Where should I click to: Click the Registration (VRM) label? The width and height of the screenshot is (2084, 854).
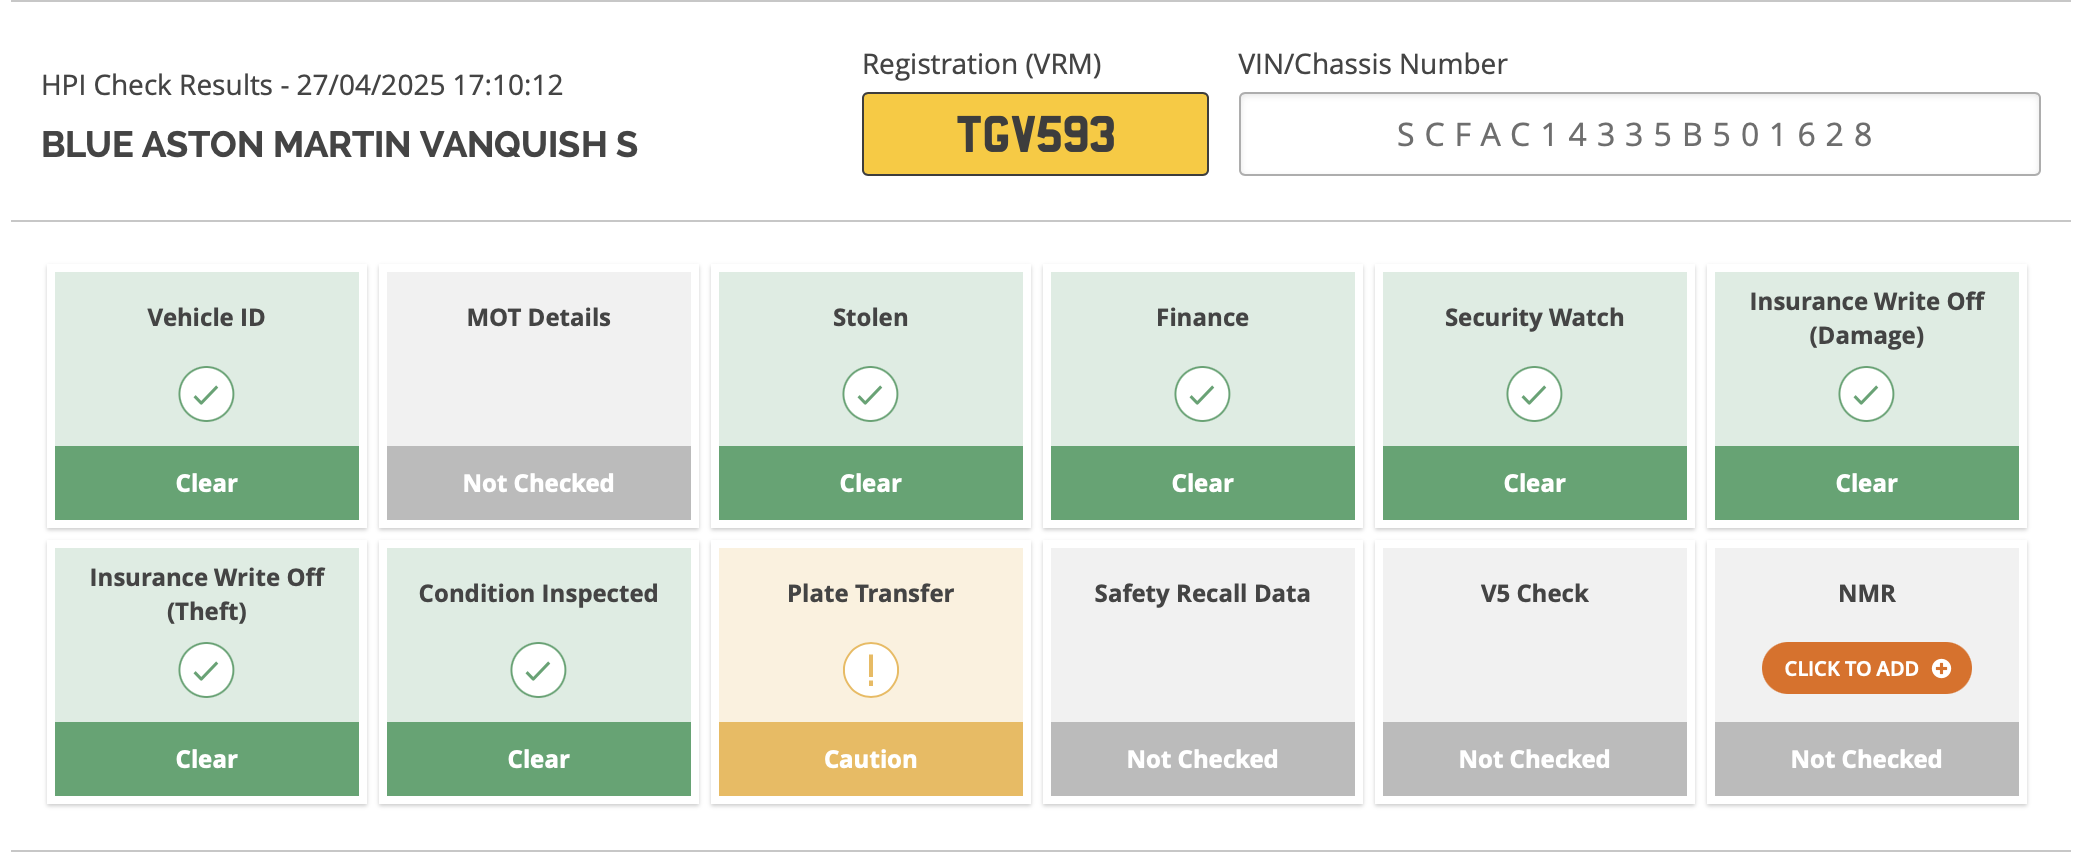pyautogui.click(x=982, y=64)
